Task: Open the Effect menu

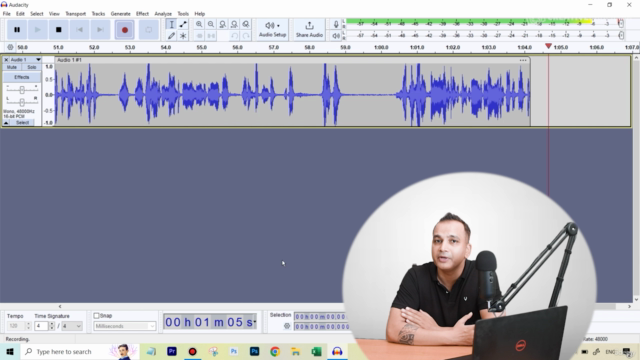Action: 142,13
